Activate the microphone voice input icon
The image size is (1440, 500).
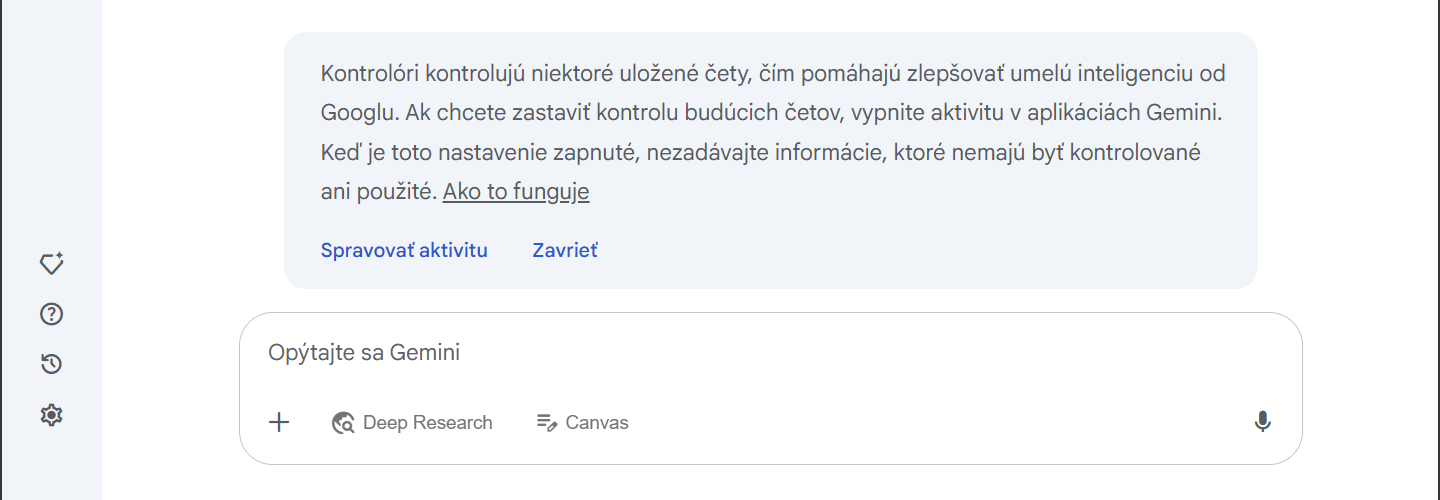point(1262,422)
